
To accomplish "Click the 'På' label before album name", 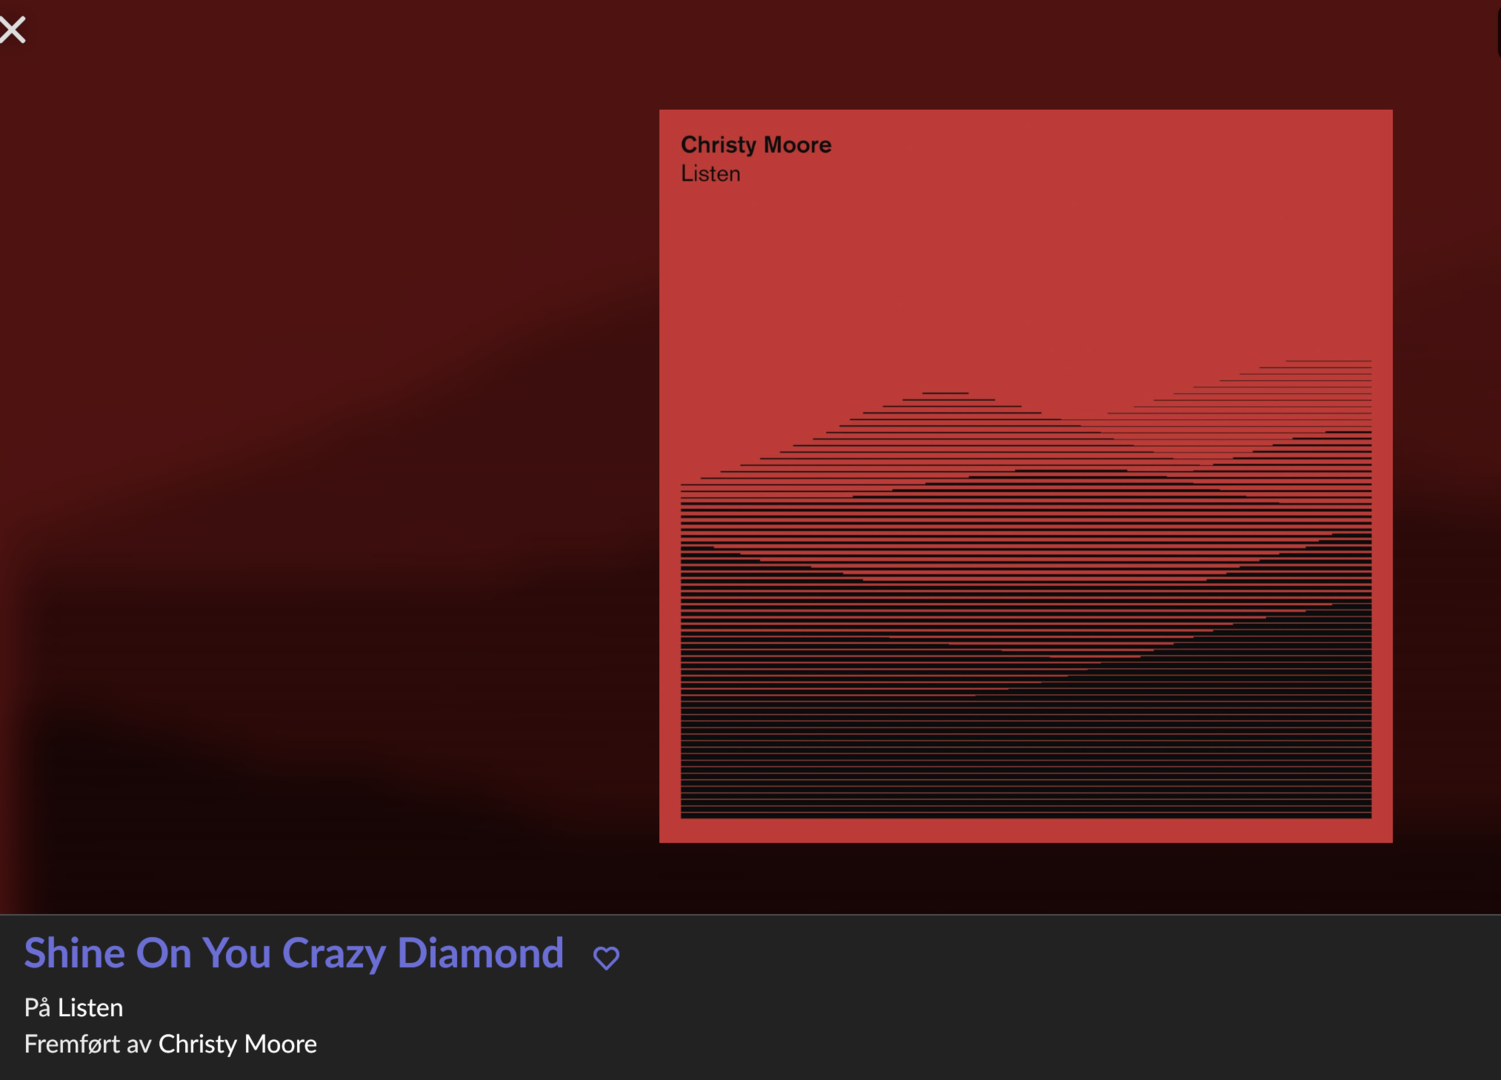I will [37, 1007].
